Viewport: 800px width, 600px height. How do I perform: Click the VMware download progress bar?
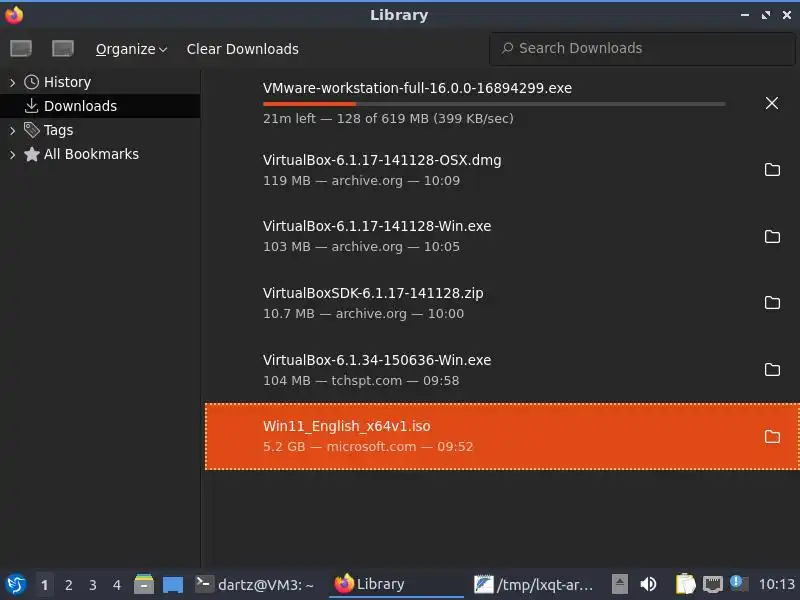point(494,104)
